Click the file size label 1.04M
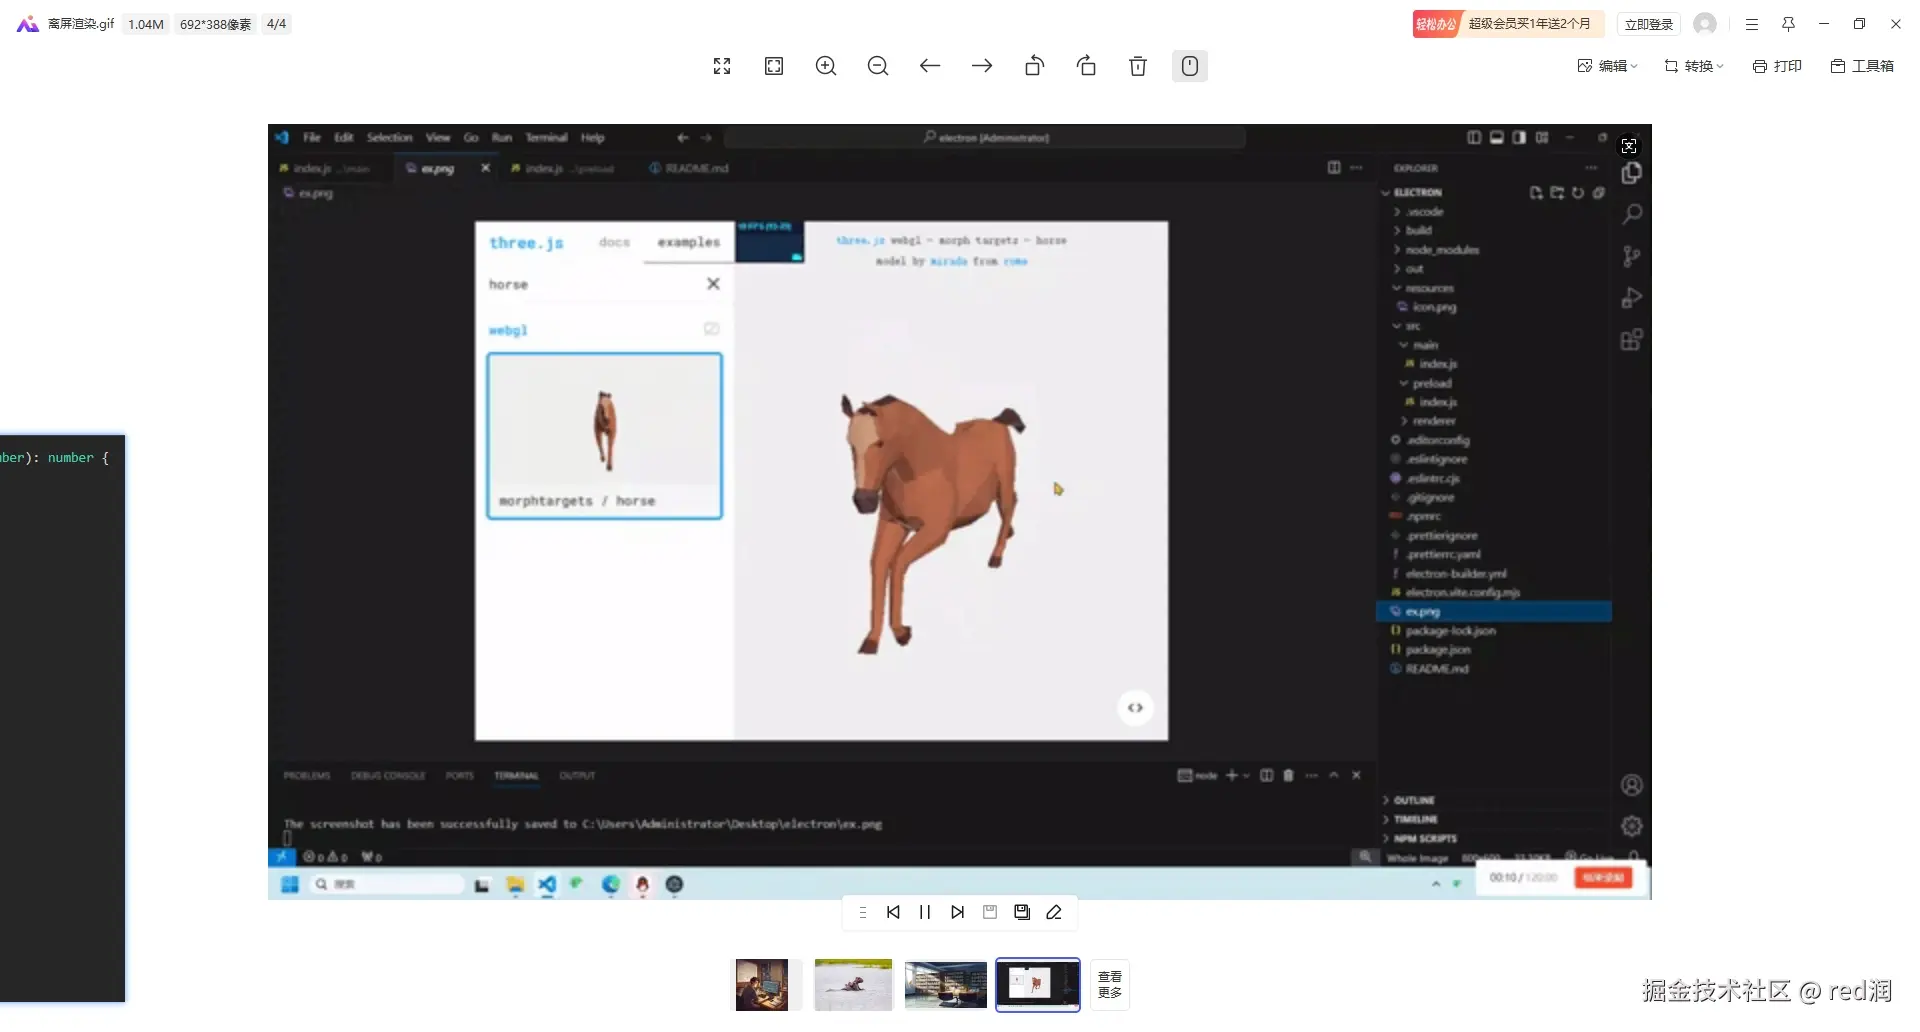 [x=146, y=24]
